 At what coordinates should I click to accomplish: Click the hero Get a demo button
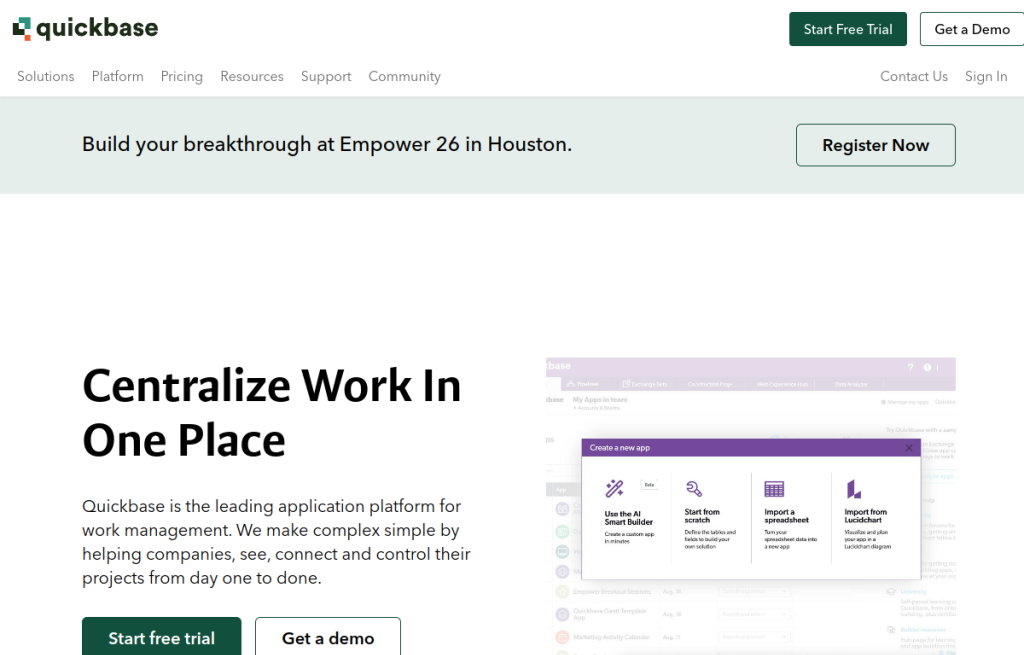pyautogui.click(x=328, y=638)
